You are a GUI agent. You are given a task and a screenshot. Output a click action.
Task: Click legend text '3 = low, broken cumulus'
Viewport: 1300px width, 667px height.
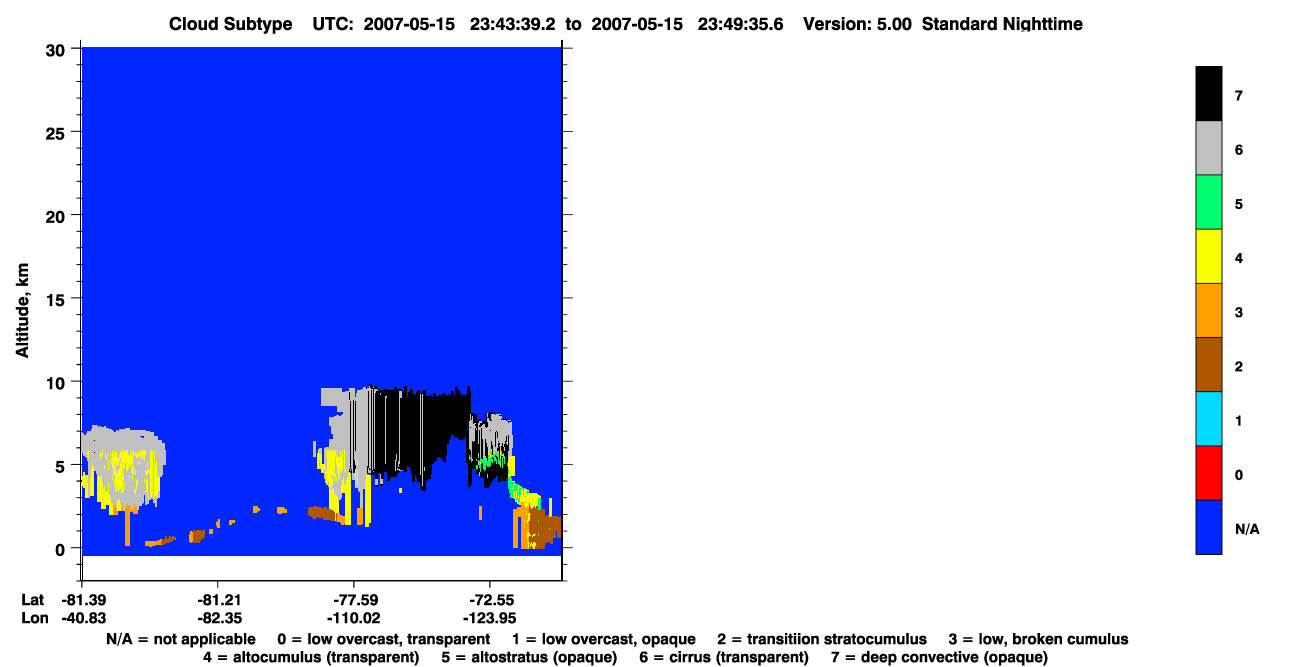[1038, 639]
